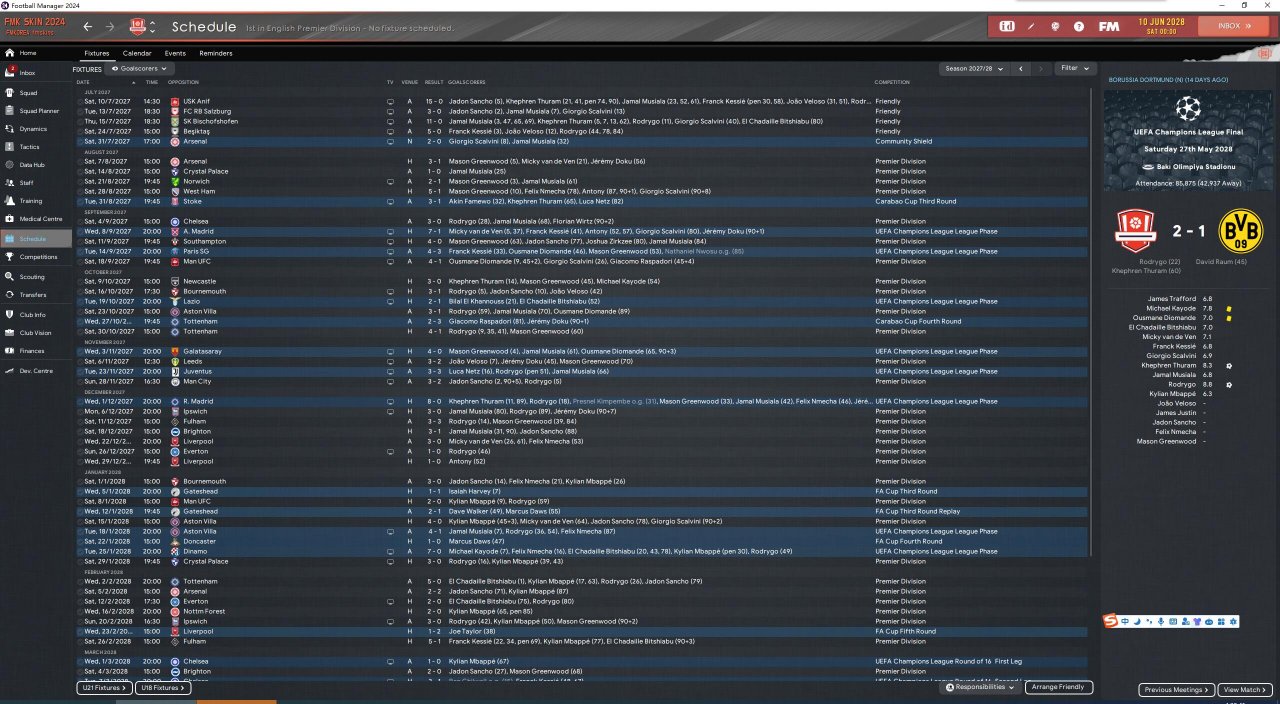Open the Squad sidebar page
This screenshot has width=1280, height=704.
tap(36, 93)
